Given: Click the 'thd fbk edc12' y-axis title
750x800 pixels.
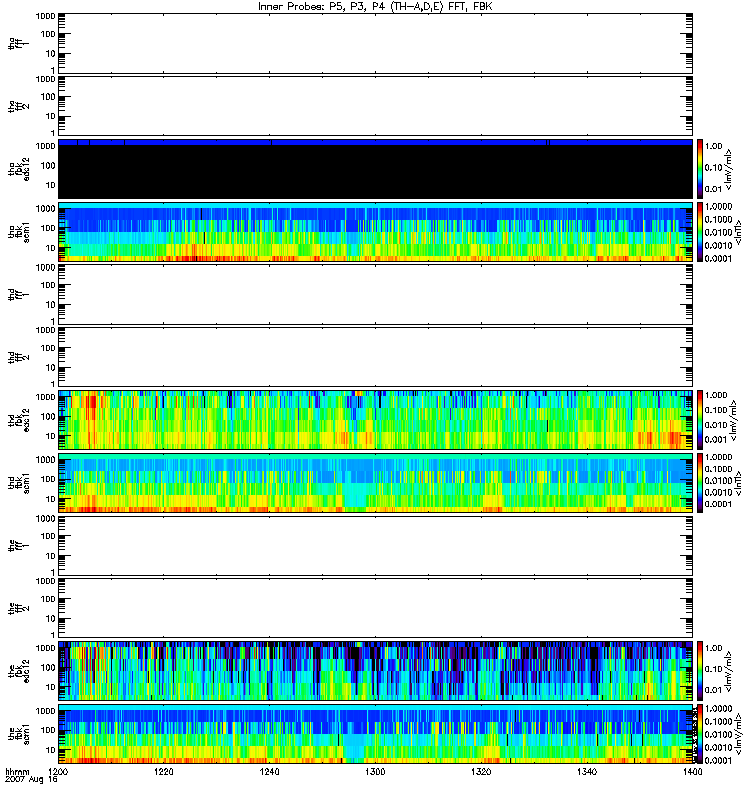Looking at the screenshot, I should point(19,420).
